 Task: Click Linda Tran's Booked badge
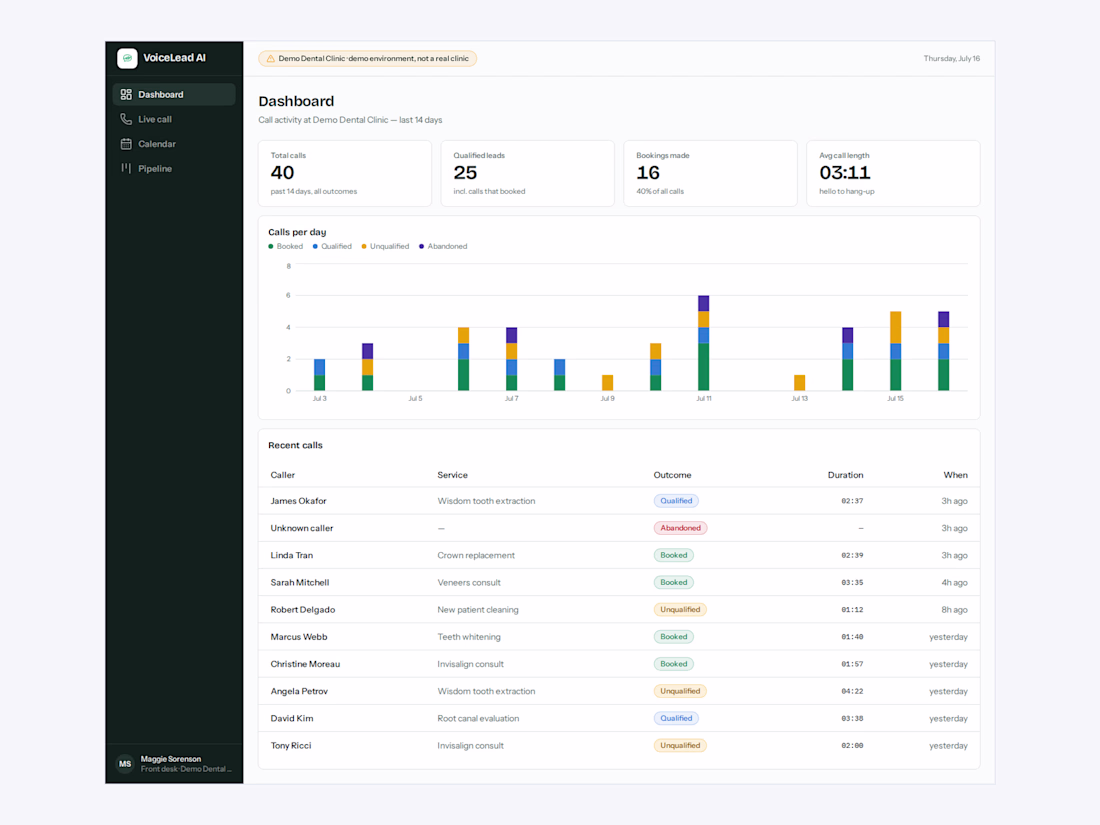click(x=673, y=556)
